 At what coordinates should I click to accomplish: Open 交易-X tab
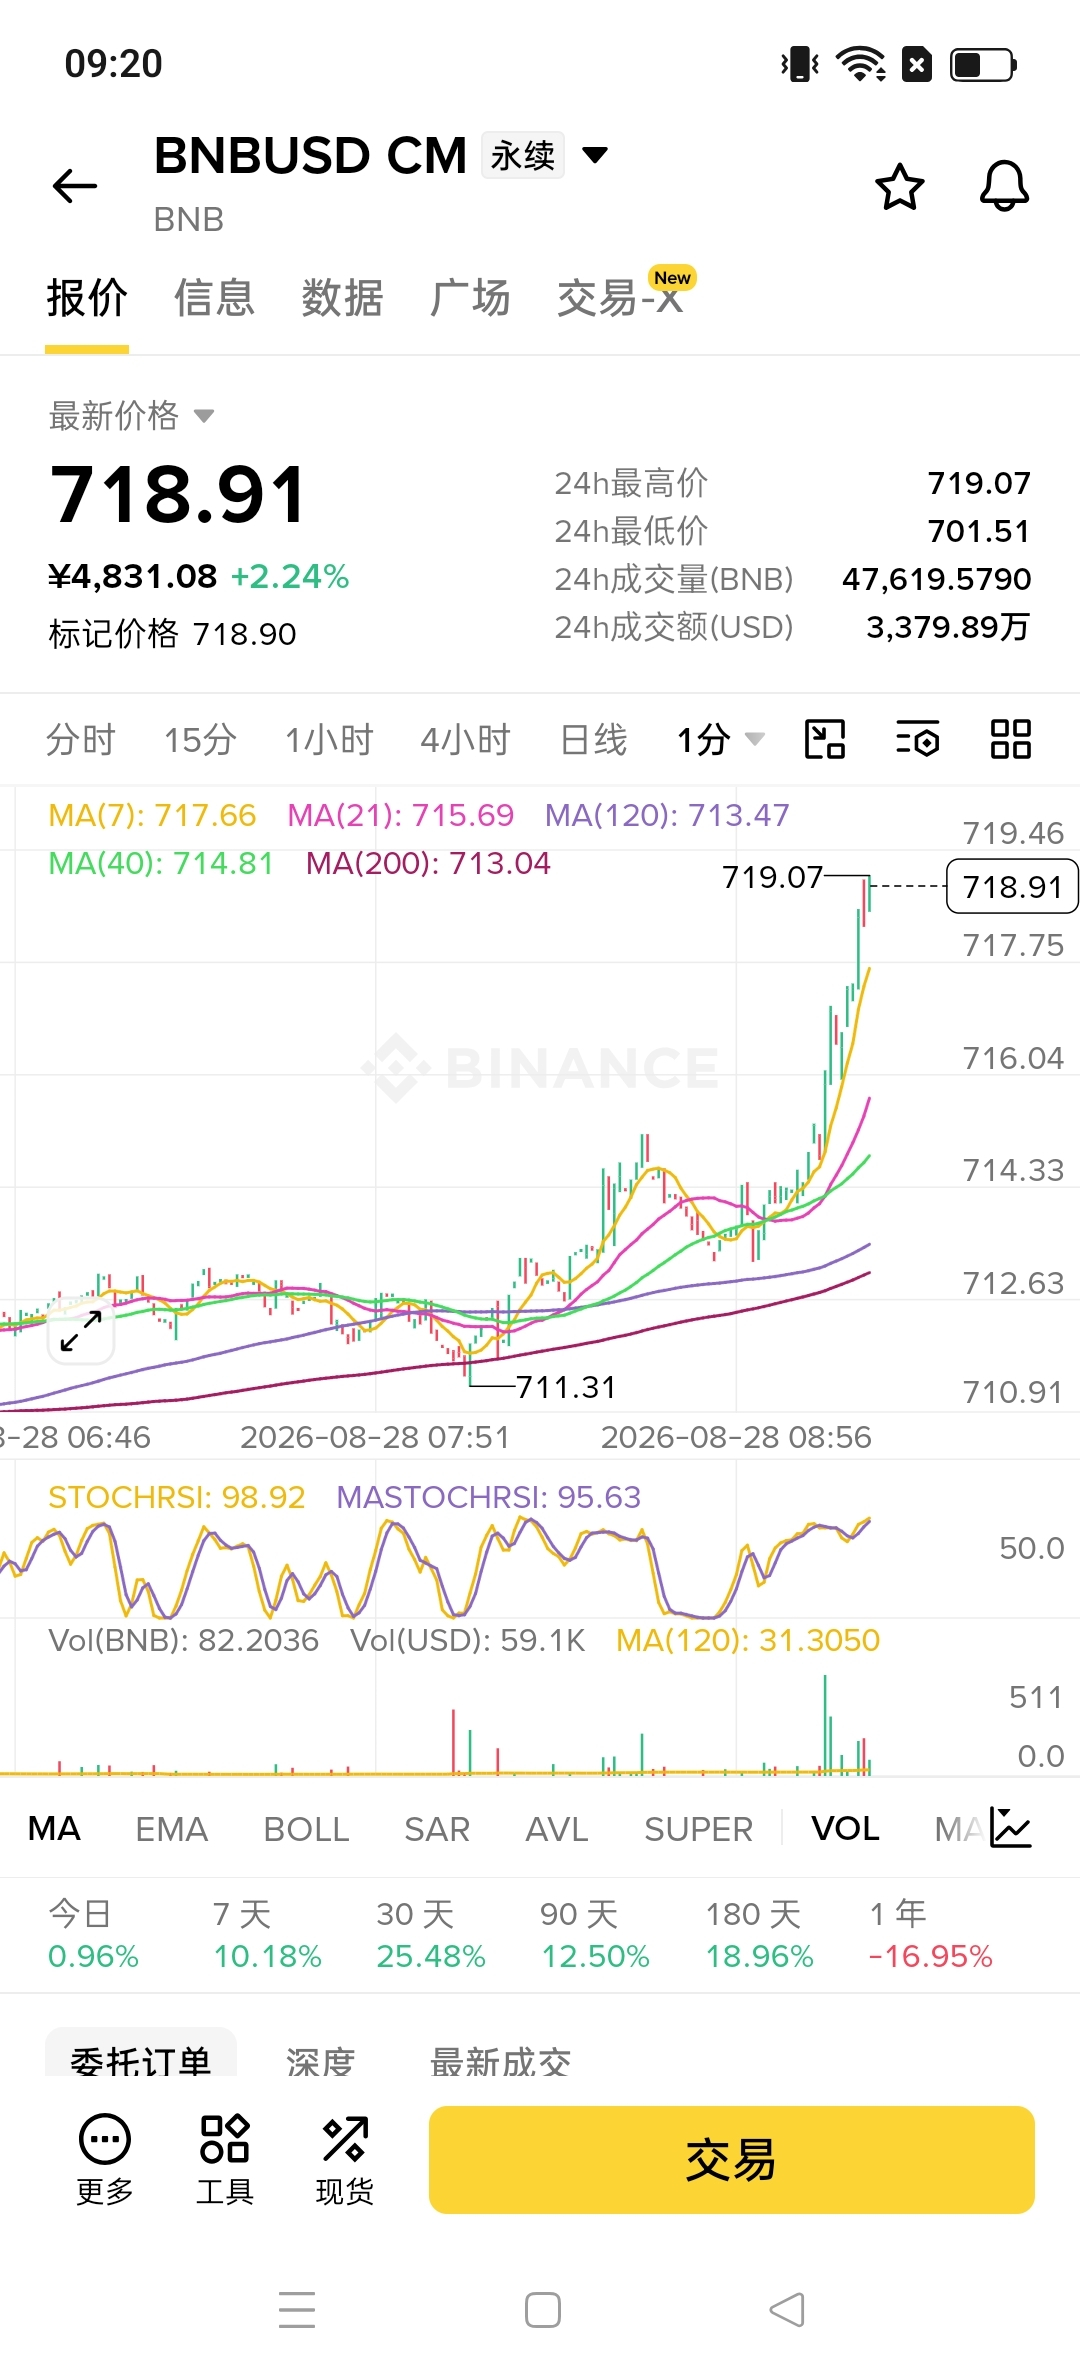point(622,298)
